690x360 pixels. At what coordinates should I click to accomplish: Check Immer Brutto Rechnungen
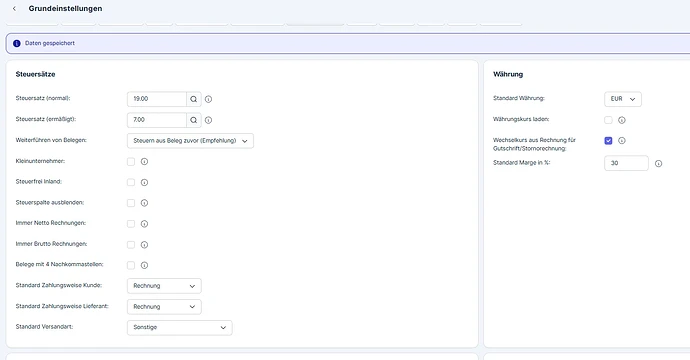point(131,245)
